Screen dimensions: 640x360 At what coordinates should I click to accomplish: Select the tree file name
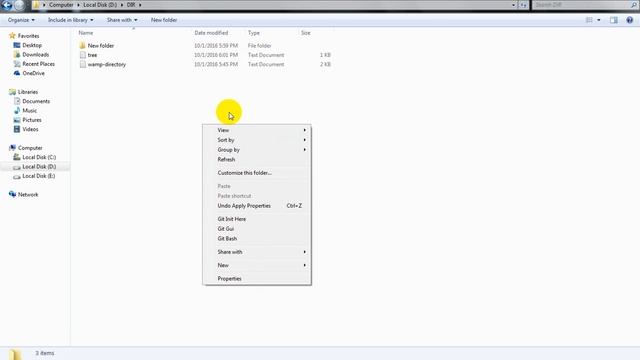tap(93, 55)
